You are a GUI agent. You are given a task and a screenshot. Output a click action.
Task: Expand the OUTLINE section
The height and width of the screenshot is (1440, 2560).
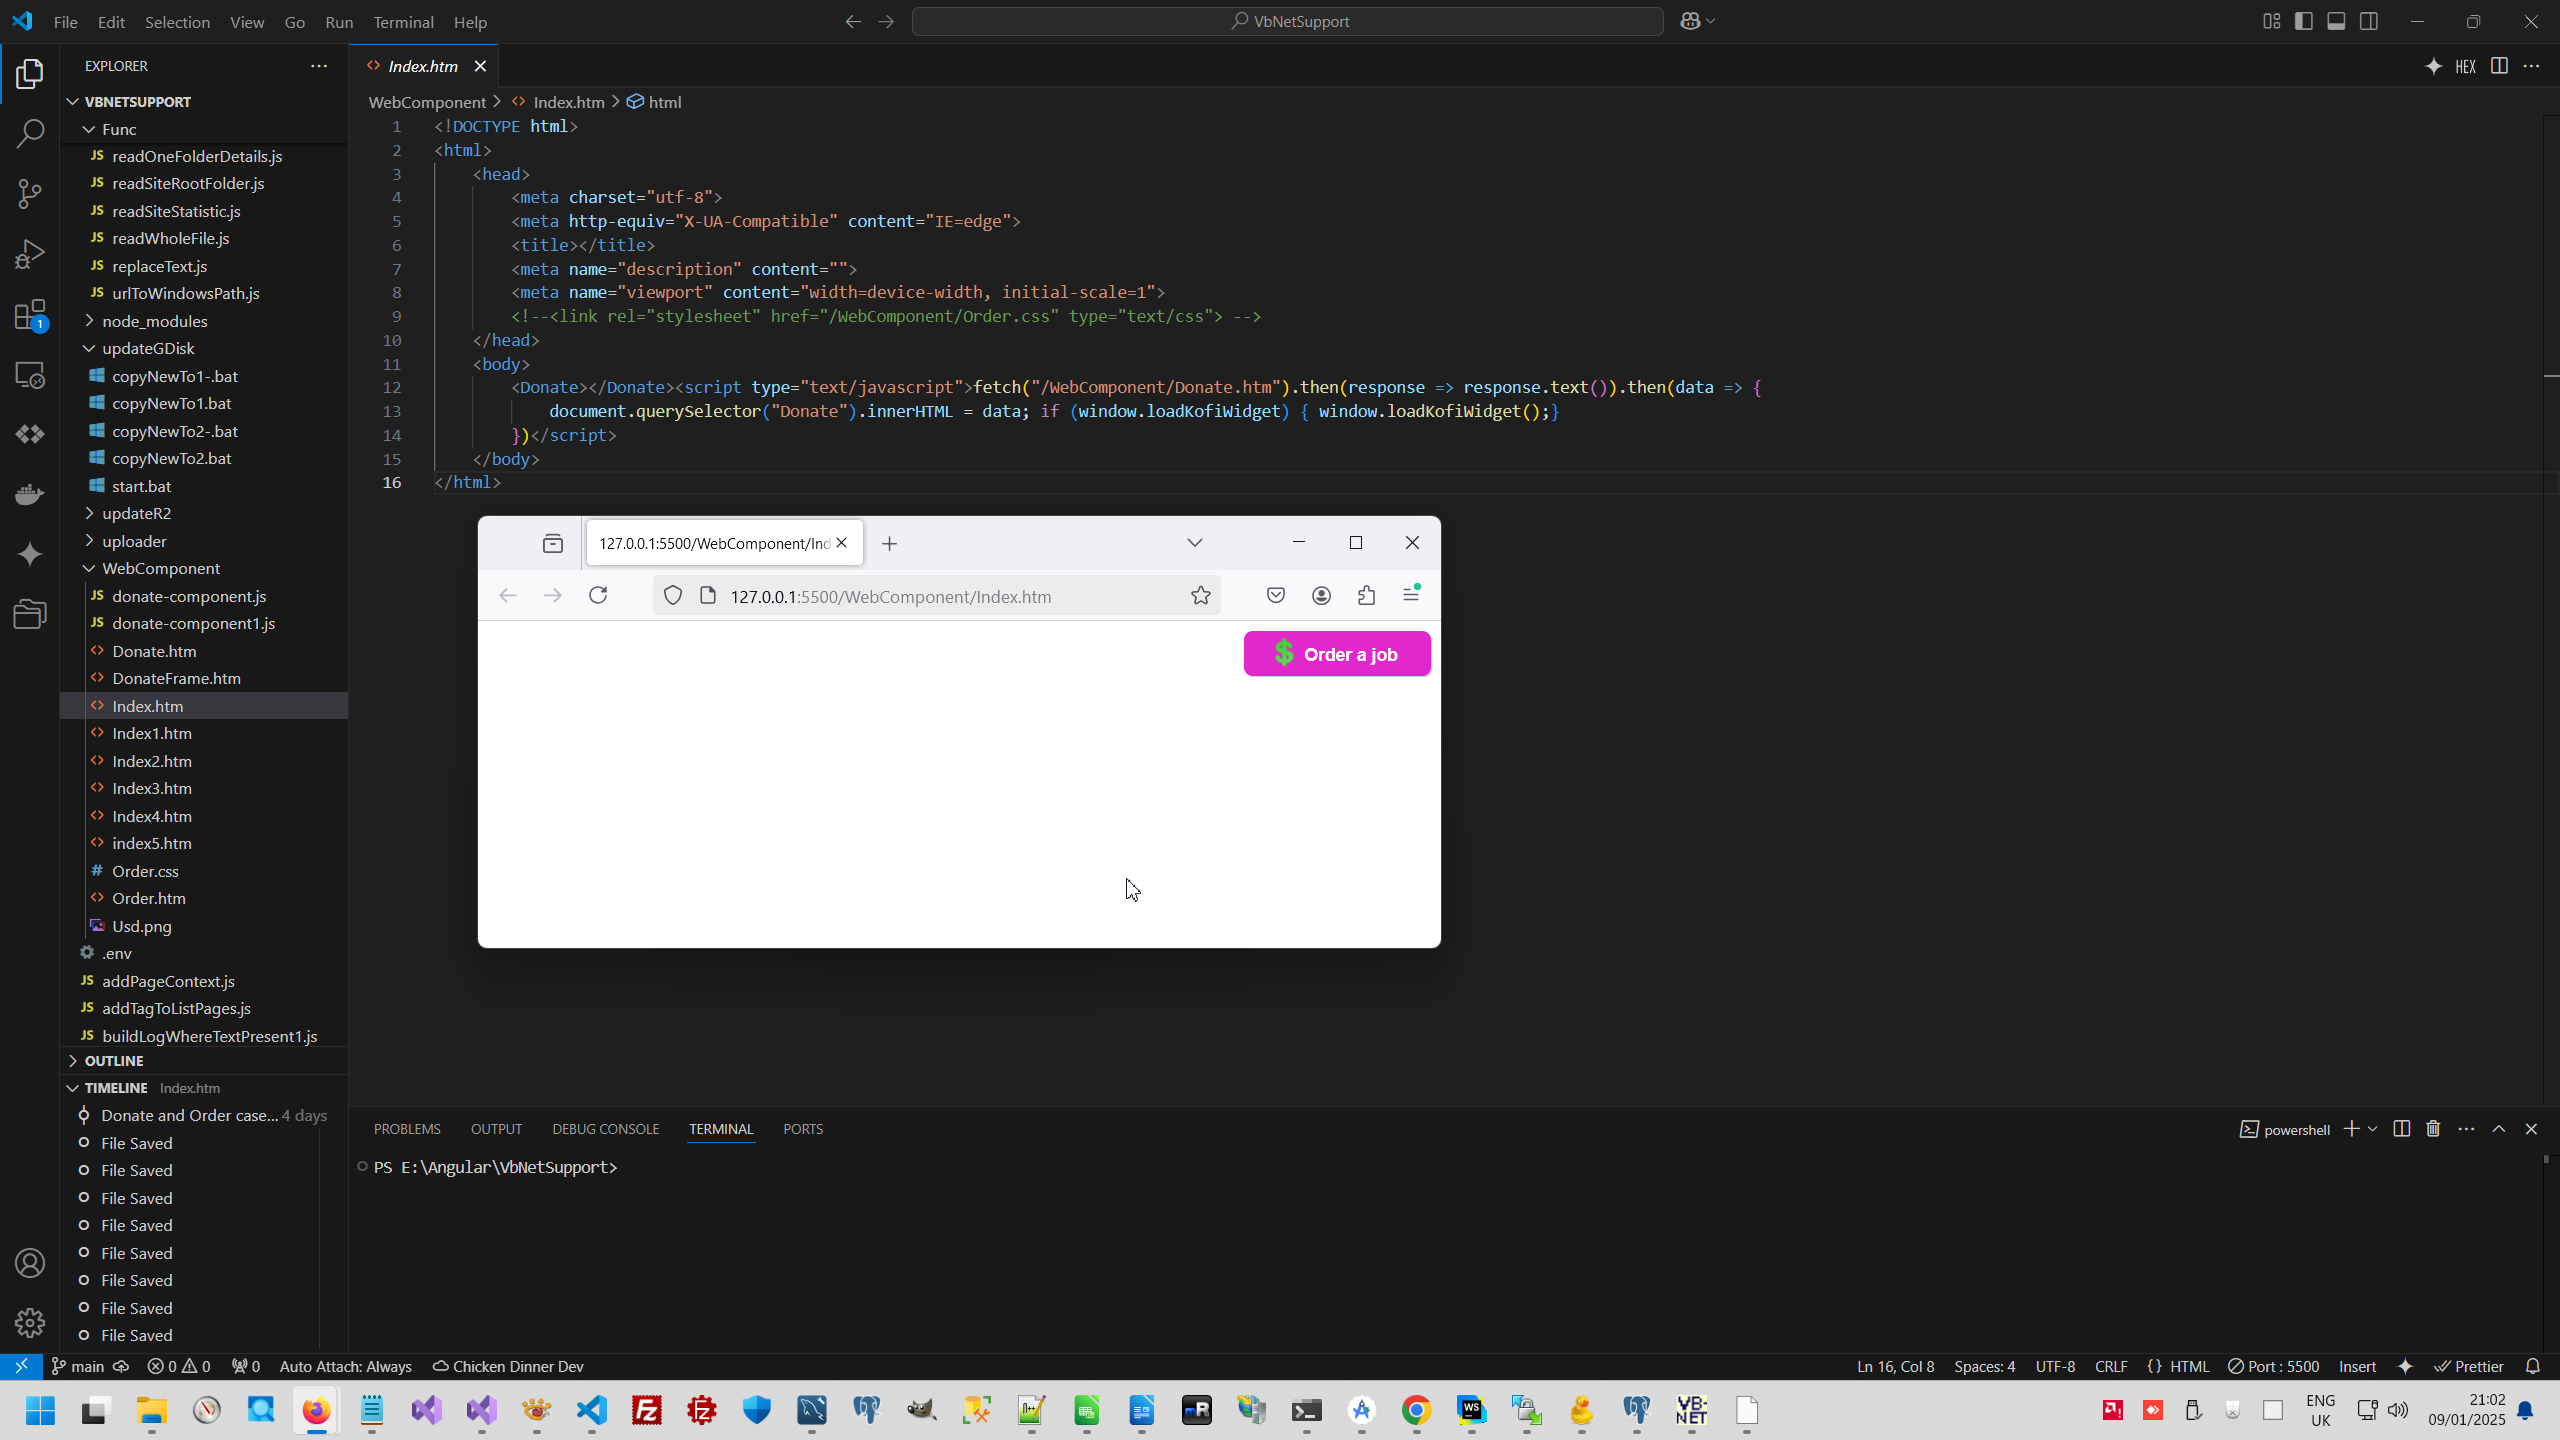tap(113, 1060)
